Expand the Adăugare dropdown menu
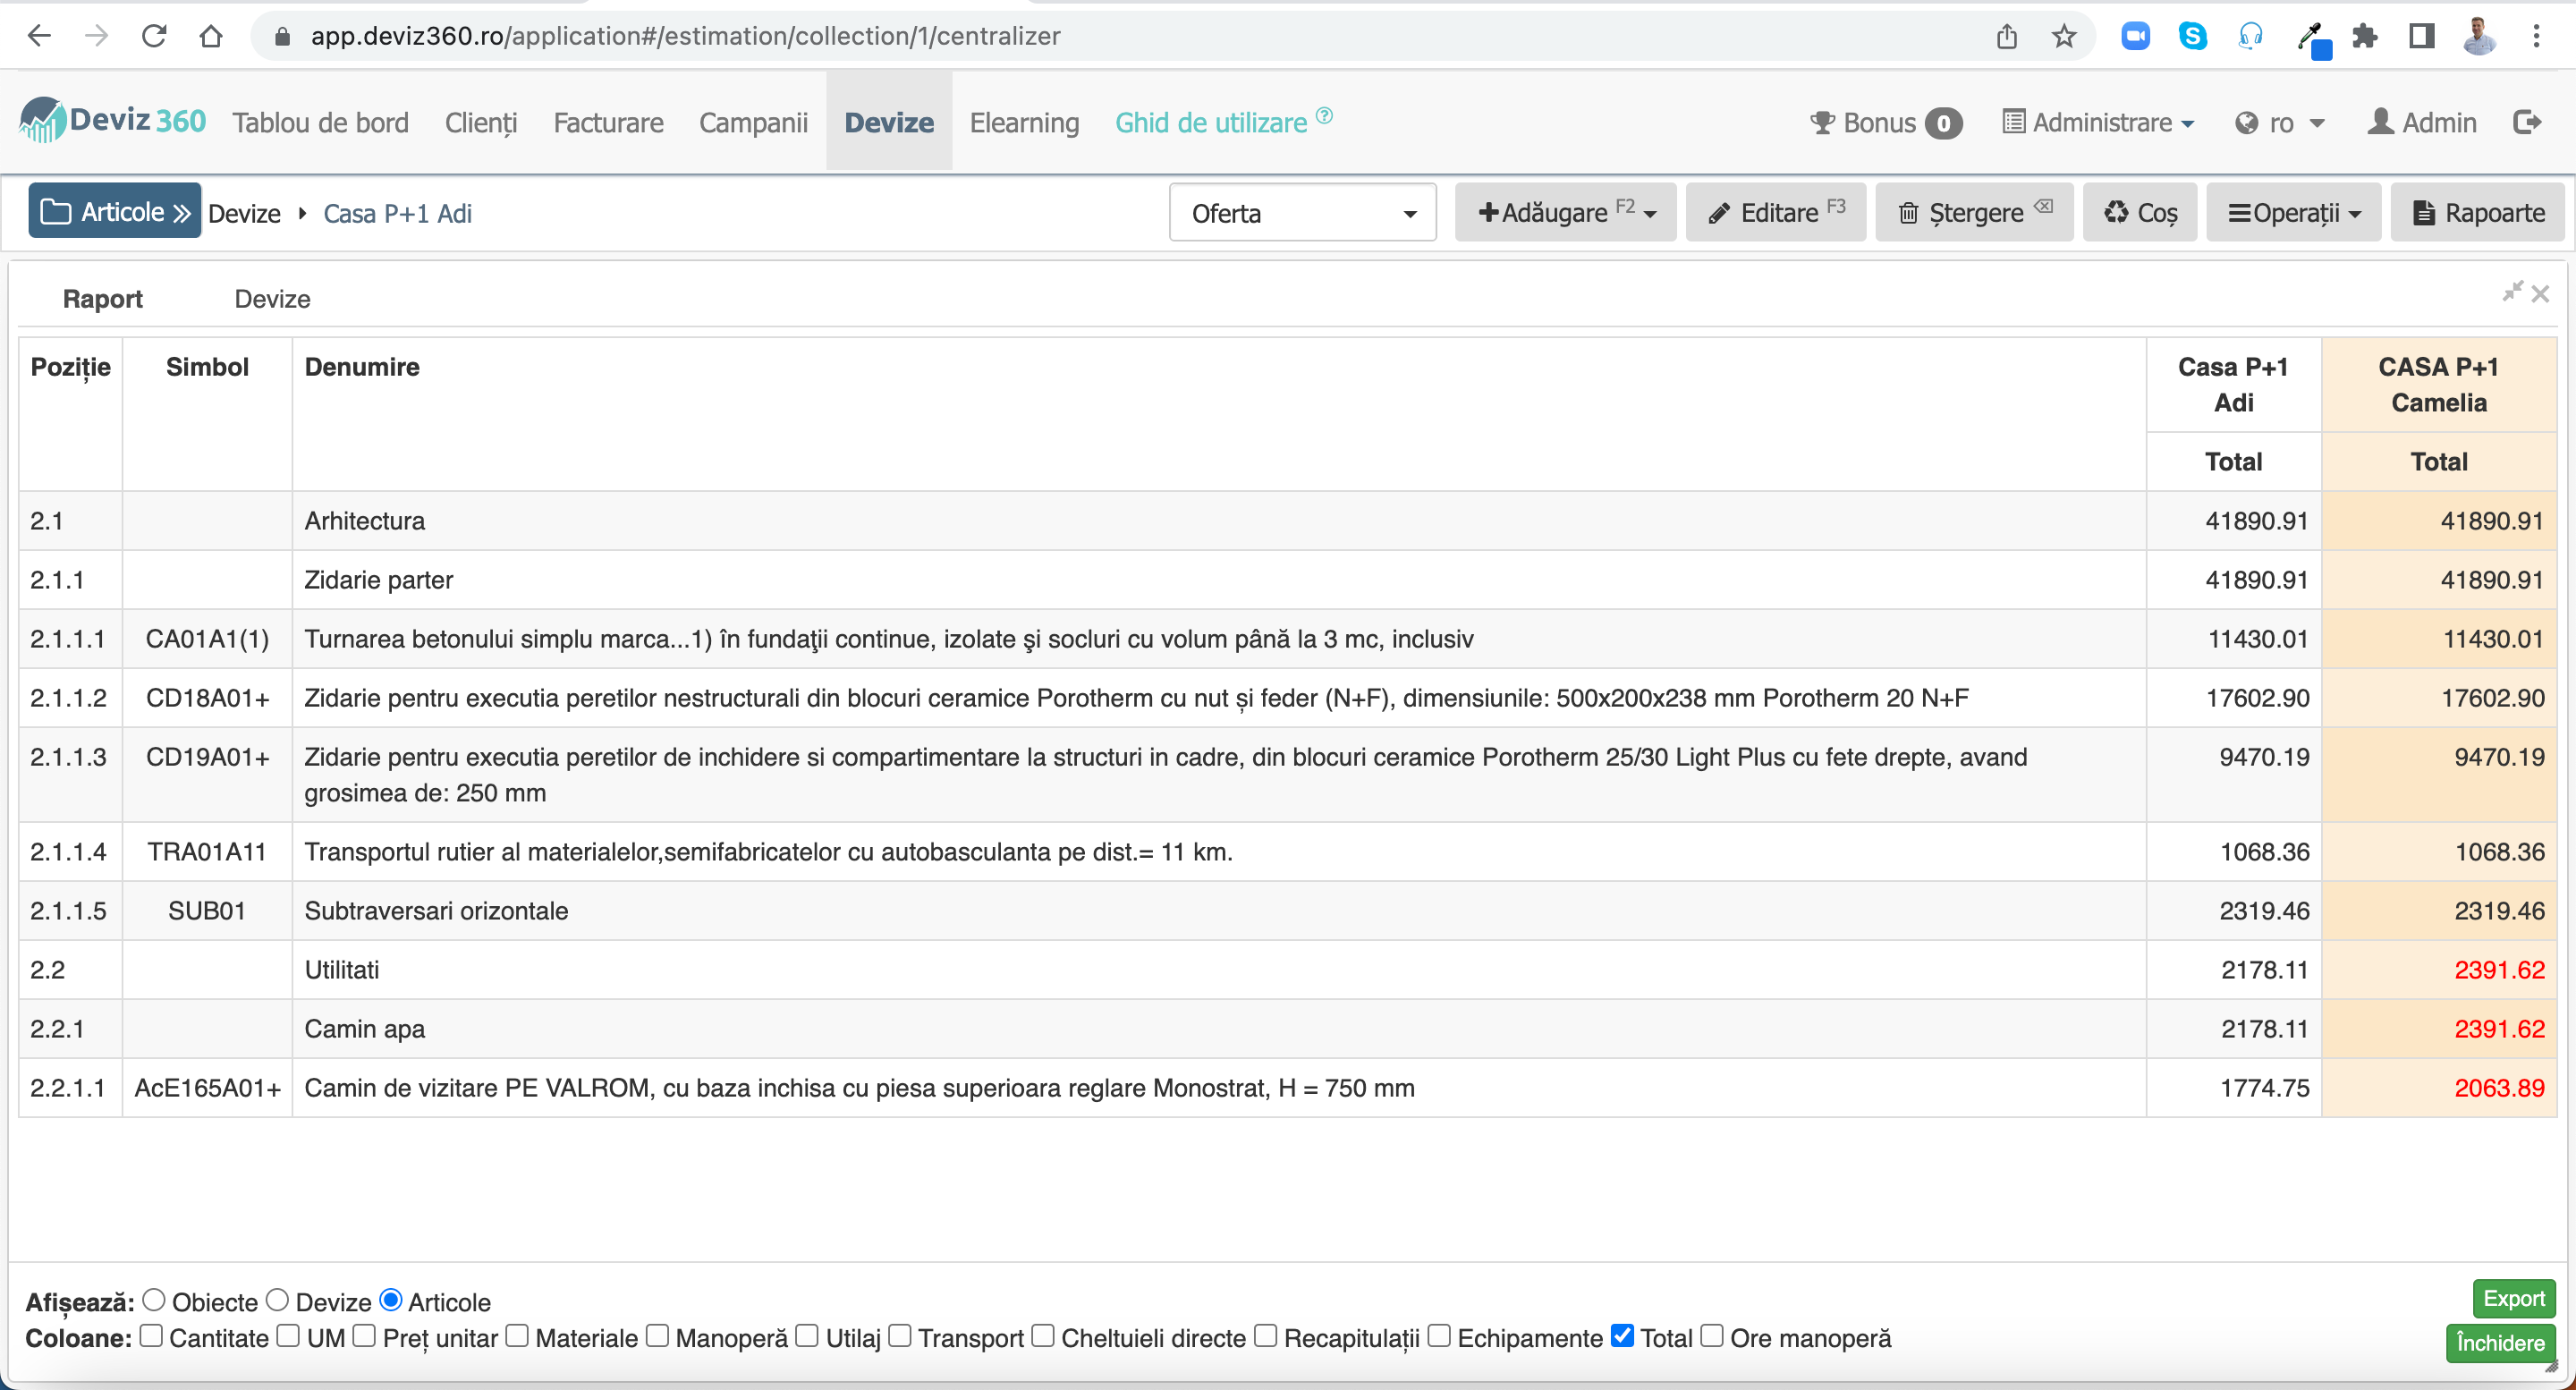The image size is (2576, 1390). point(1565,212)
